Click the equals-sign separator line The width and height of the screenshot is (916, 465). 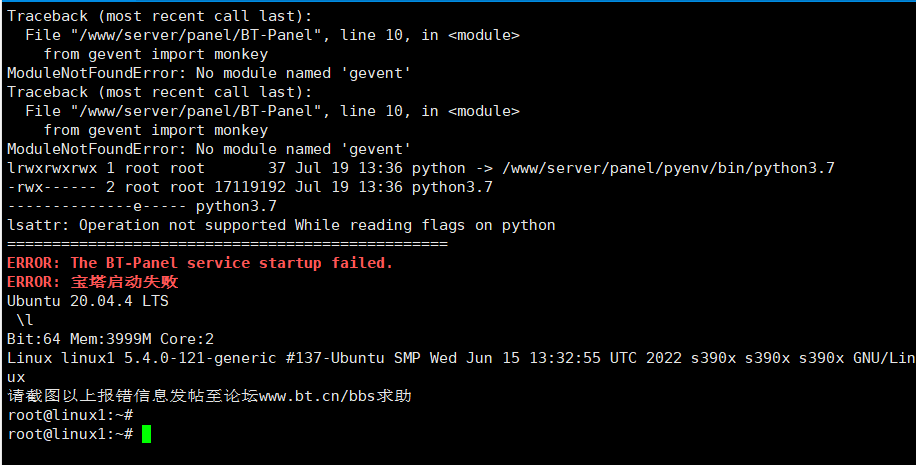[227, 244]
